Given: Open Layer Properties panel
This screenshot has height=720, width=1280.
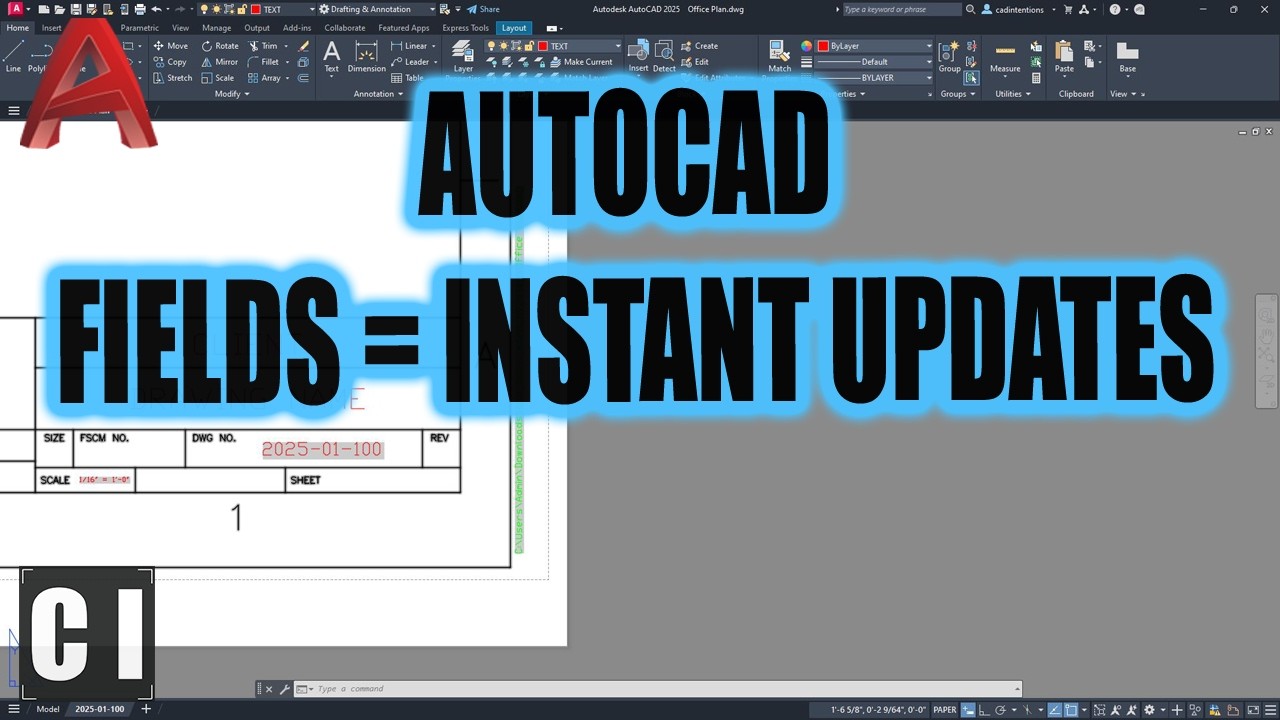Looking at the screenshot, I should [463, 56].
